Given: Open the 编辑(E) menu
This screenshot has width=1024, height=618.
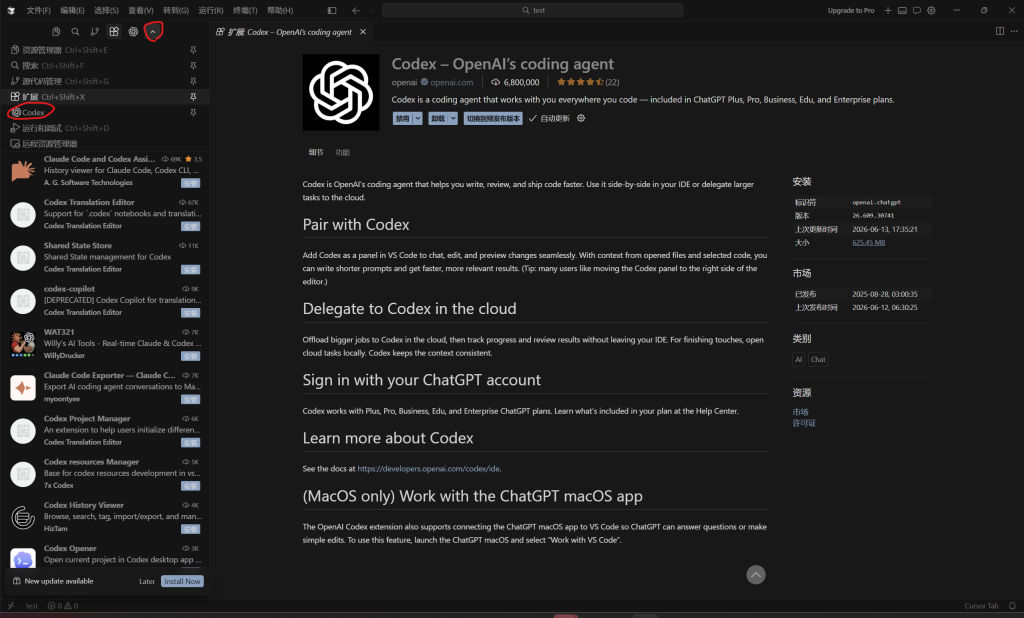Looking at the screenshot, I should pyautogui.click(x=72, y=10).
